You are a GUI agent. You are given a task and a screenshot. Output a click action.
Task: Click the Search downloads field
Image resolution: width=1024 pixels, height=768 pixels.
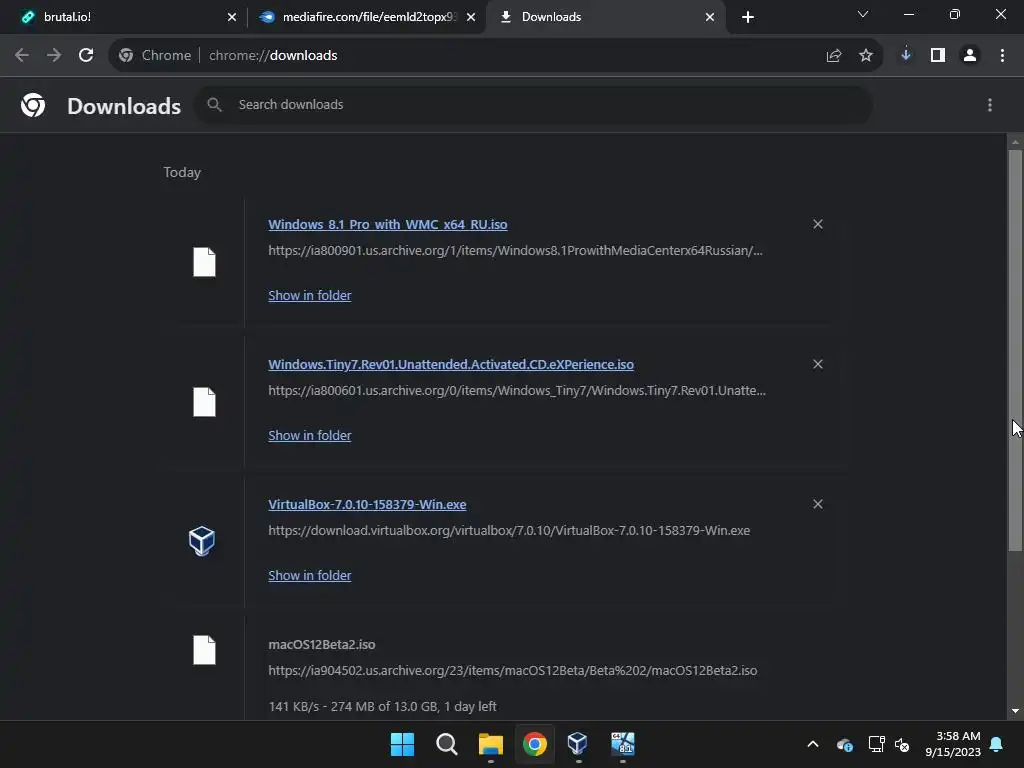[x=534, y=104]
